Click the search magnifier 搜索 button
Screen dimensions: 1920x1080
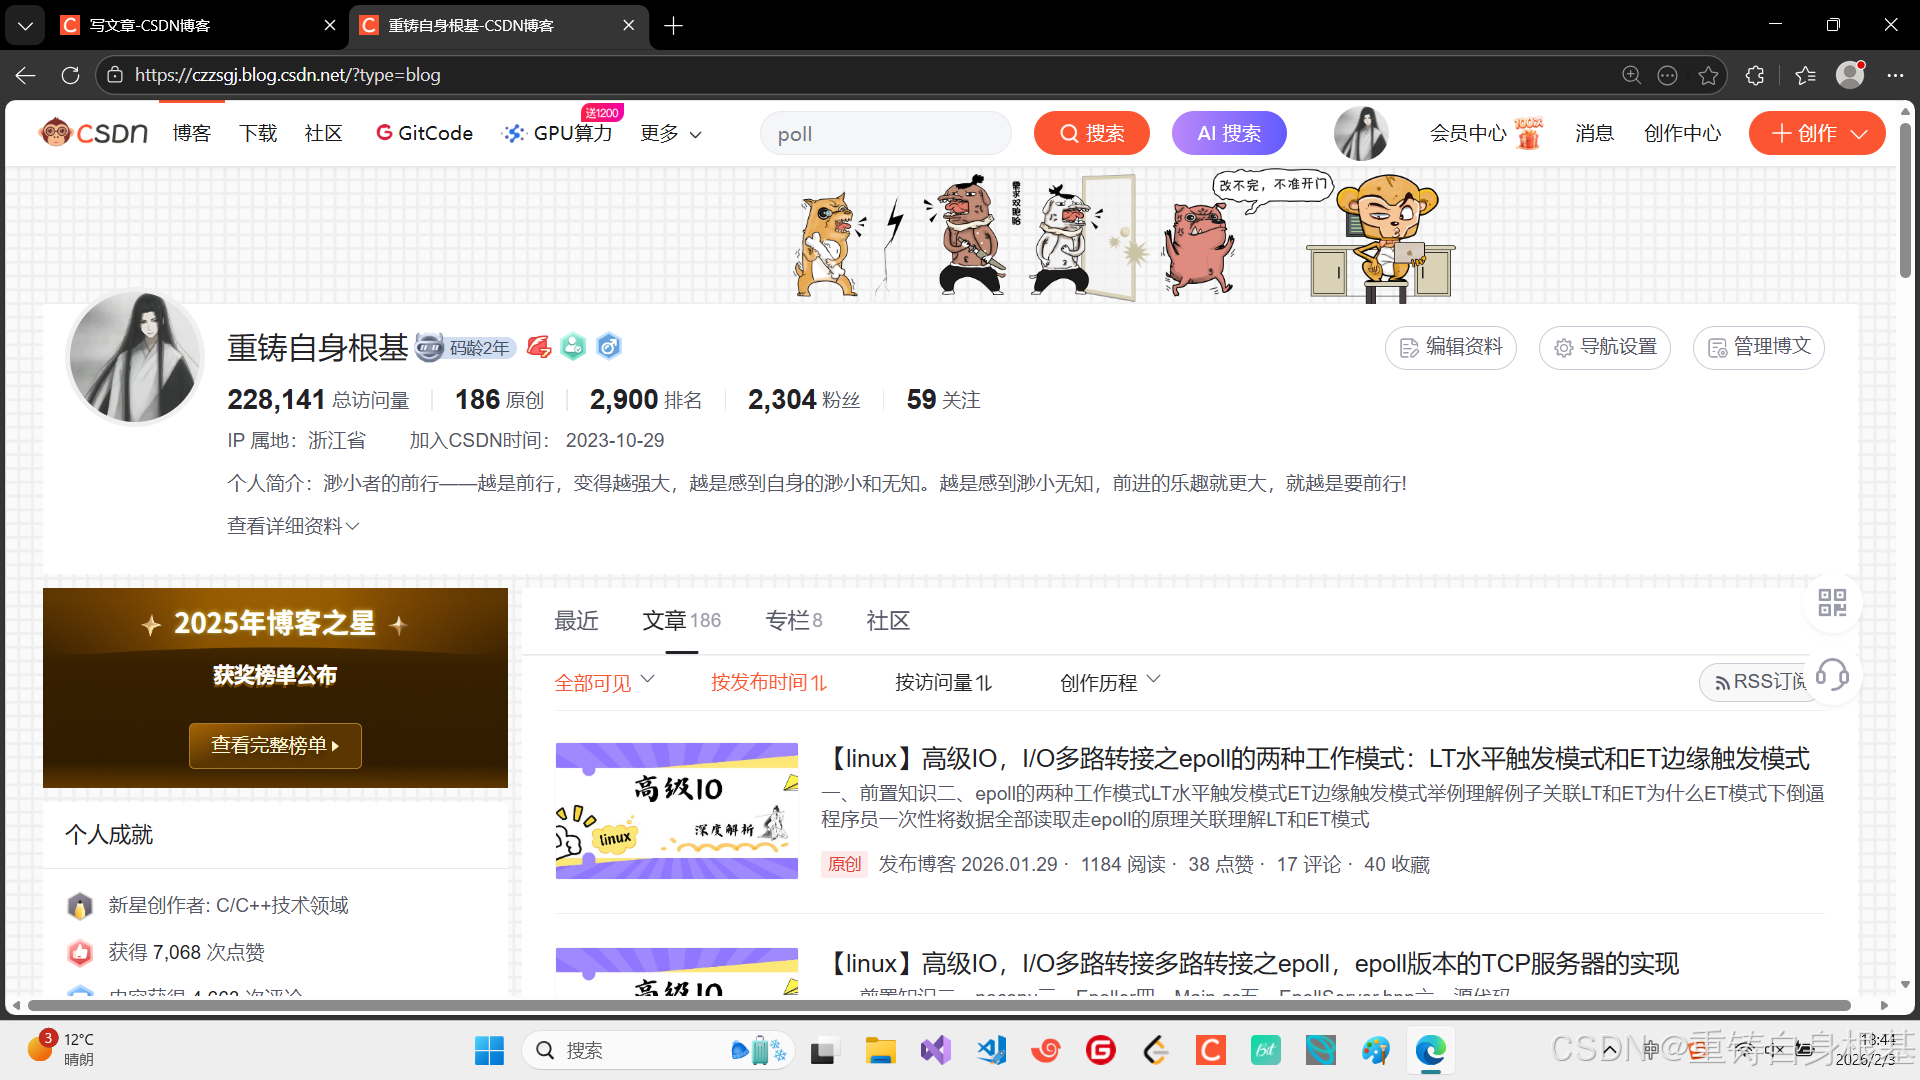[x=1091, y=133]
